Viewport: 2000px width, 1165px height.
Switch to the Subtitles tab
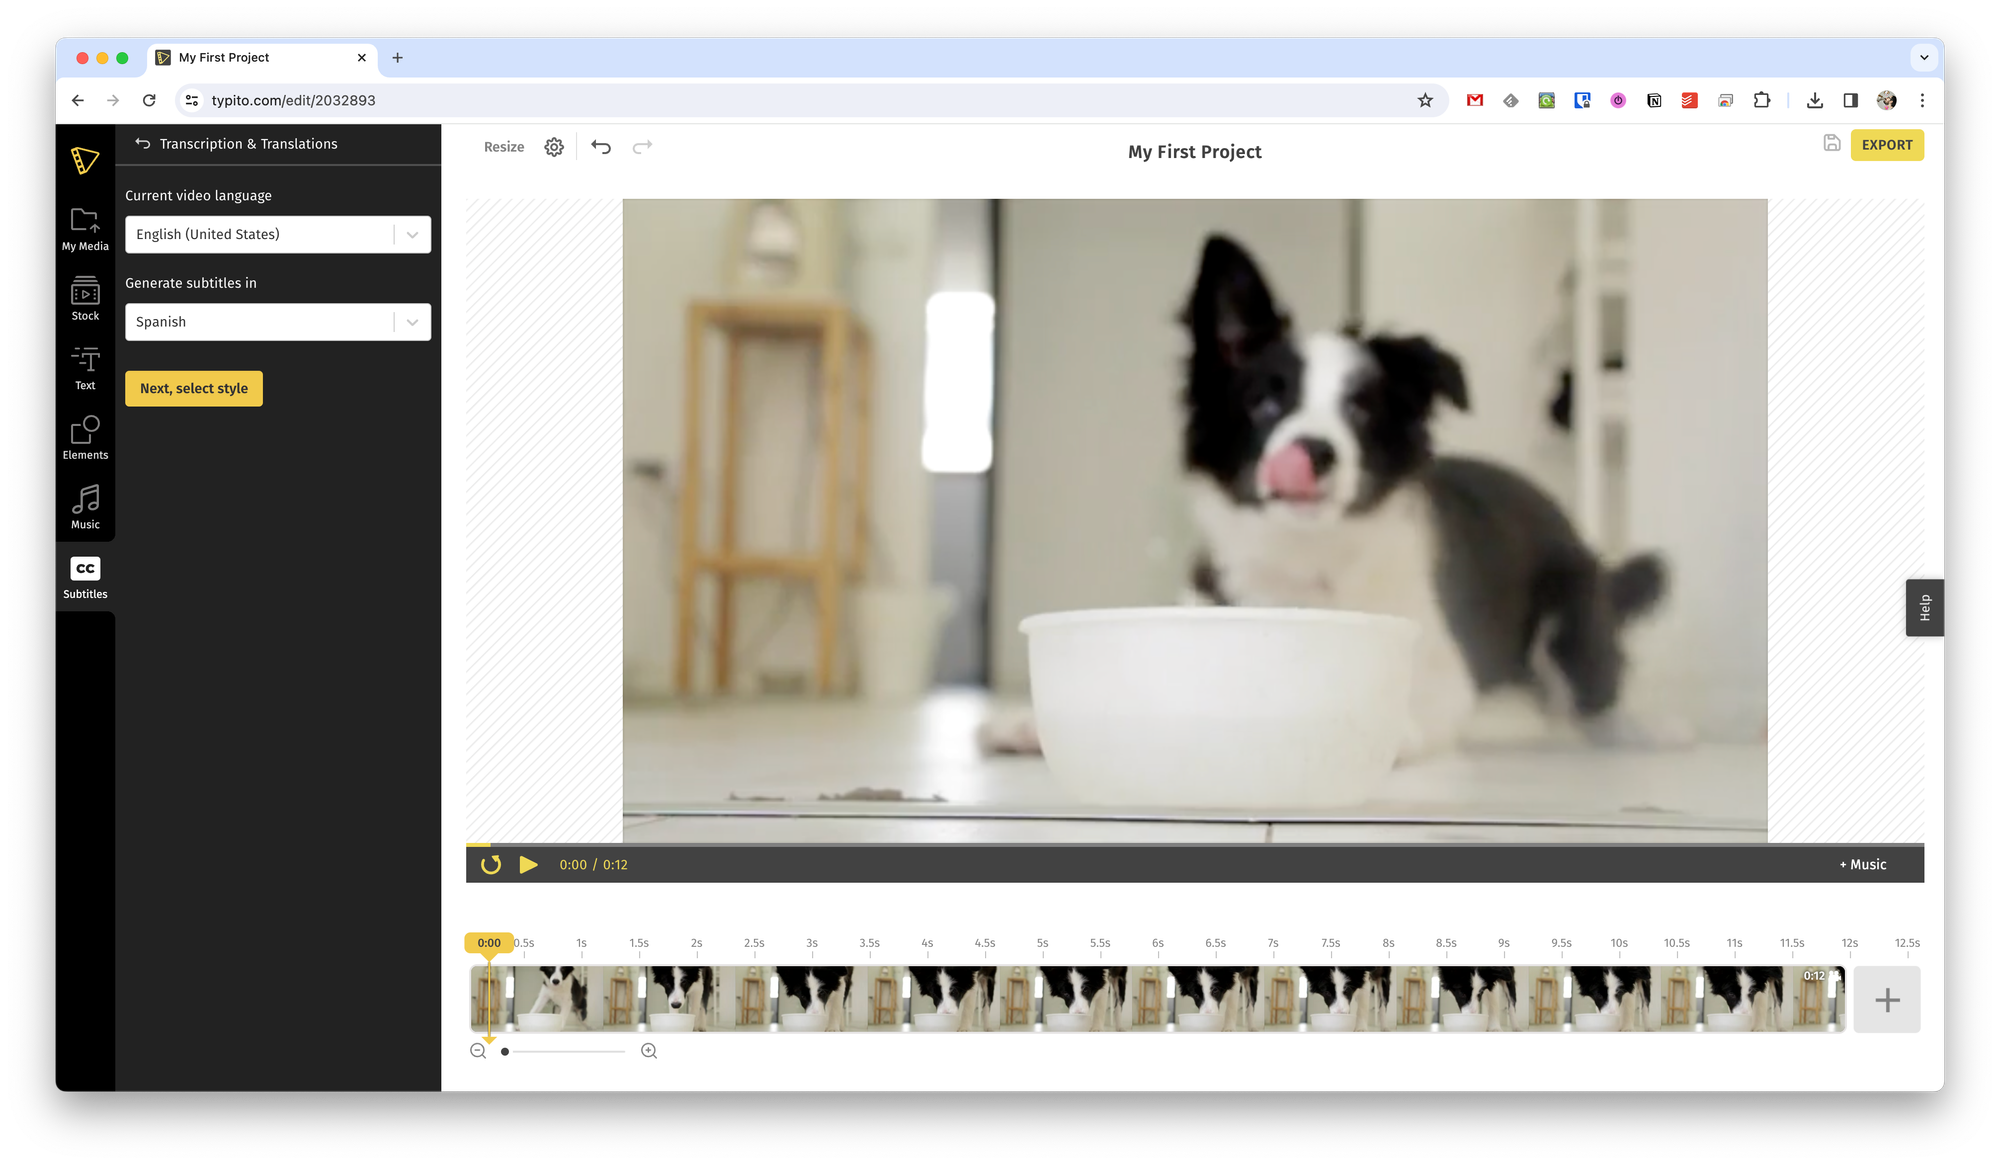85,577
